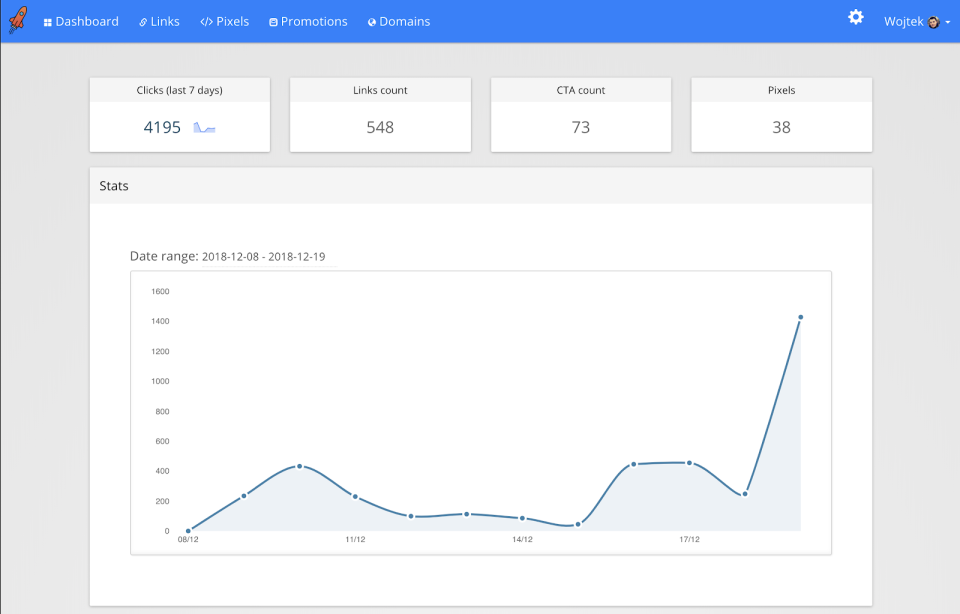This screenshot has height=614, width=960.
Task: Click the icon beside Promotions
Action: pyautogui.click(x=274, y=21)
